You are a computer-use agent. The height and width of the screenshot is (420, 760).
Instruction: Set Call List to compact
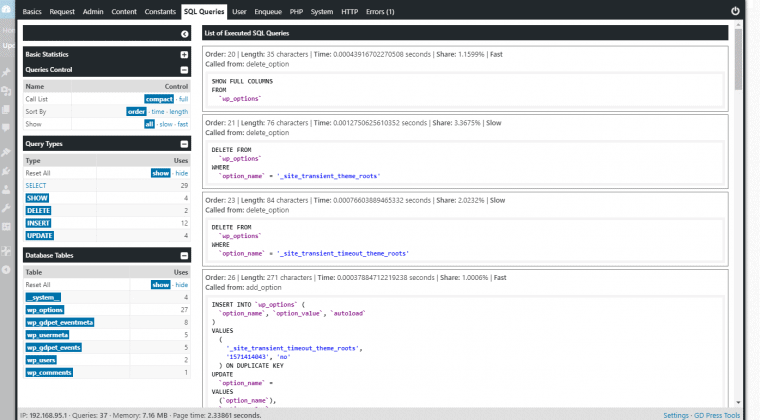tap(159, 99)
